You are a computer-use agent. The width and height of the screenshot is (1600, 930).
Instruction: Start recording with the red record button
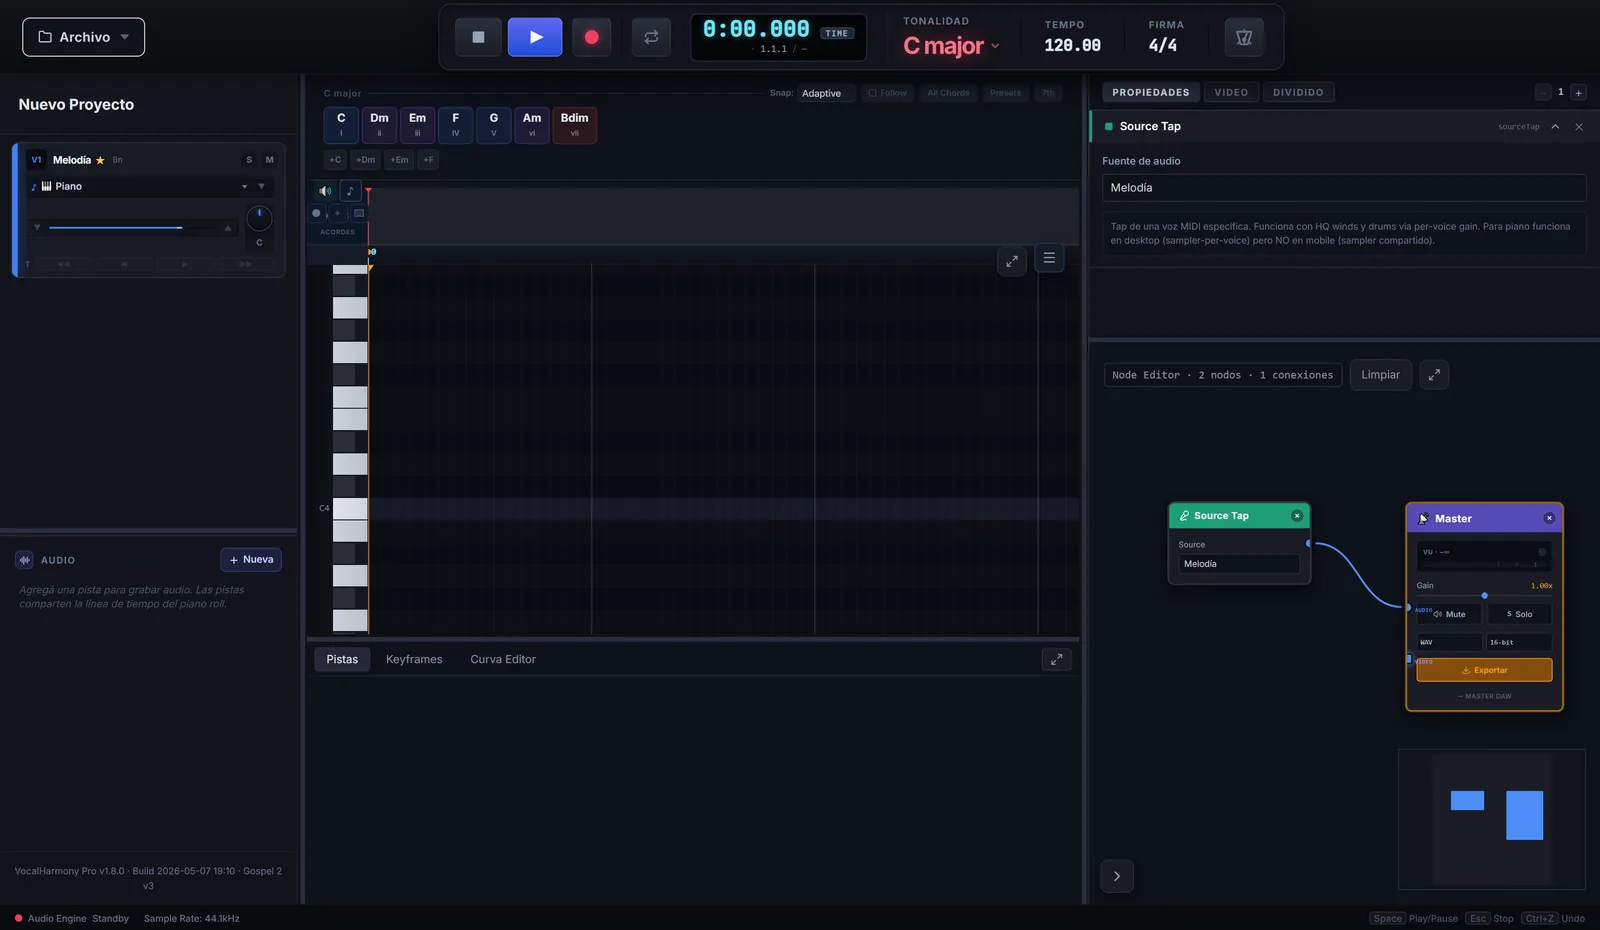591,37
